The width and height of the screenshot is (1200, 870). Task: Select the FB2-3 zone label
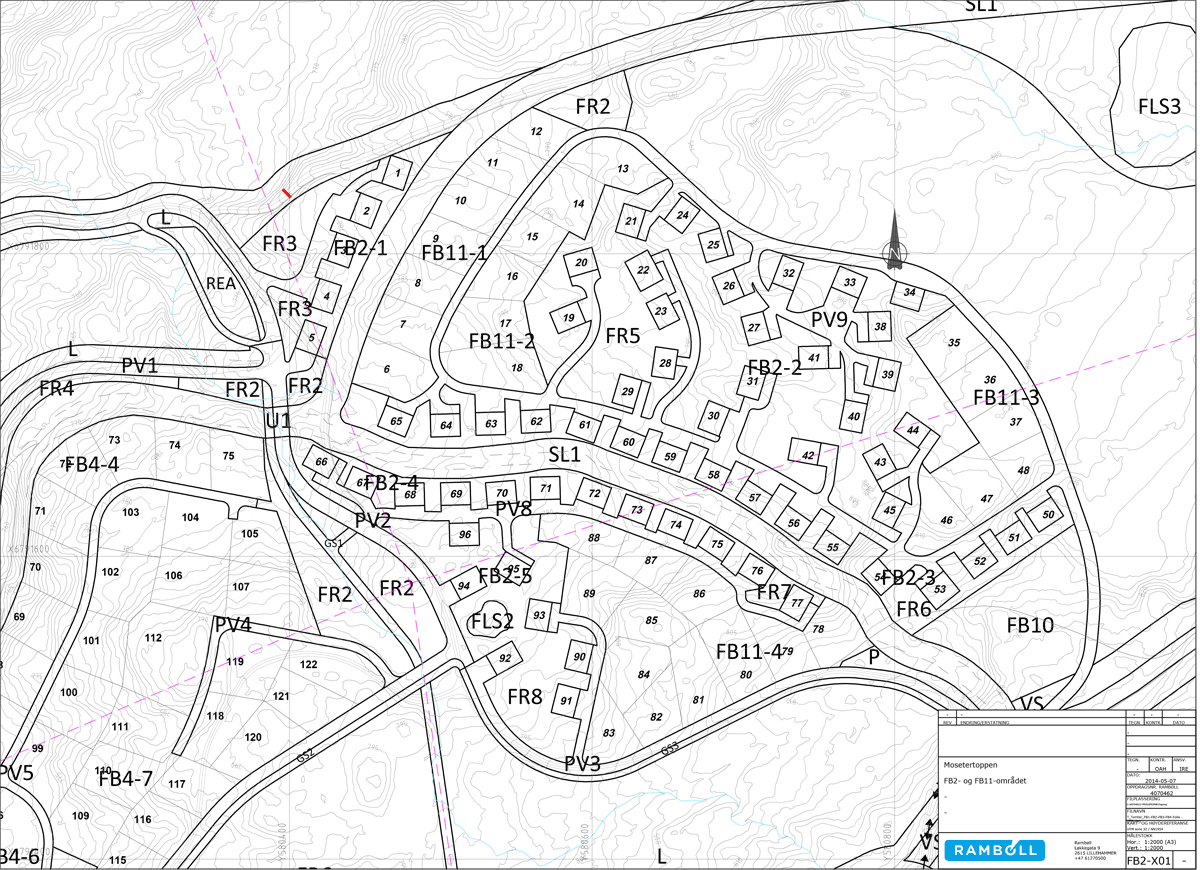(x=908, y=577)
